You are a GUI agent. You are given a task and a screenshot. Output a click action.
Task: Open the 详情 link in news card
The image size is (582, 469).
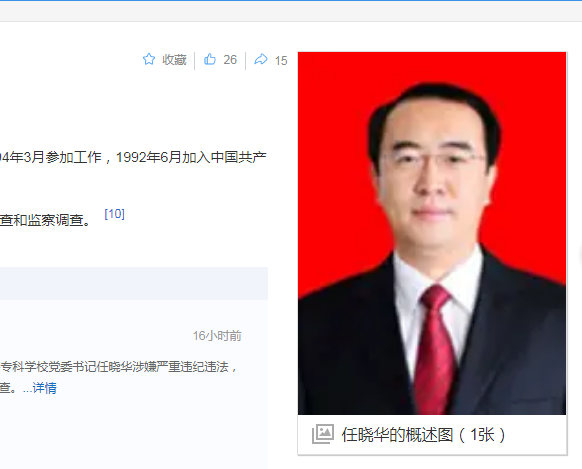point(45,388)
